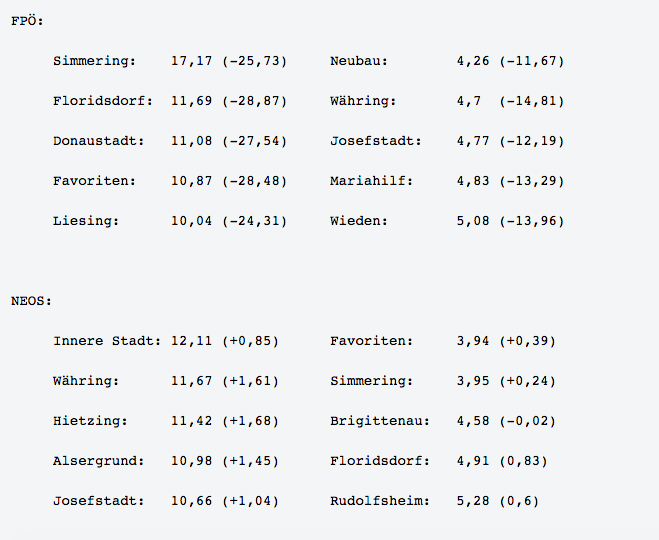The height and width of the screenshot is (540, 659).
Task: Click the Innere Stadt label
Action: pos(107,341)
